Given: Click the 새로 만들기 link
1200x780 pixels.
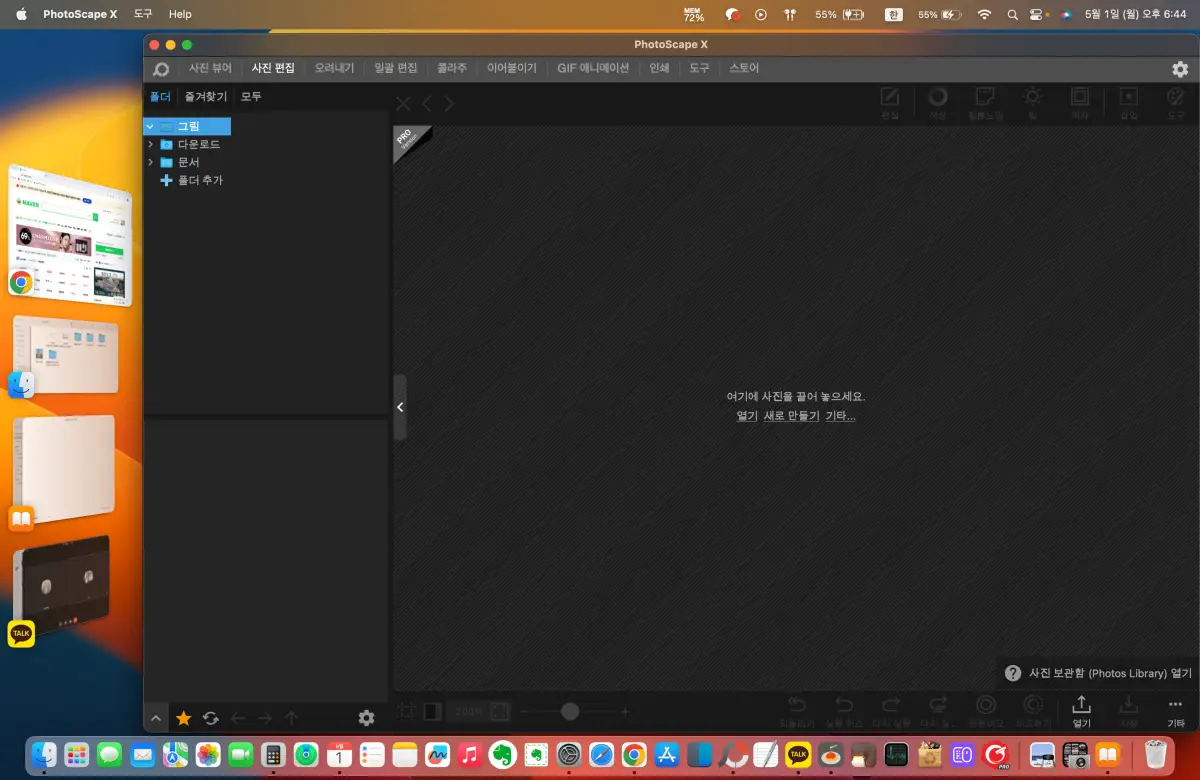Looking at the screenshot, I should [x=791, y=416].
